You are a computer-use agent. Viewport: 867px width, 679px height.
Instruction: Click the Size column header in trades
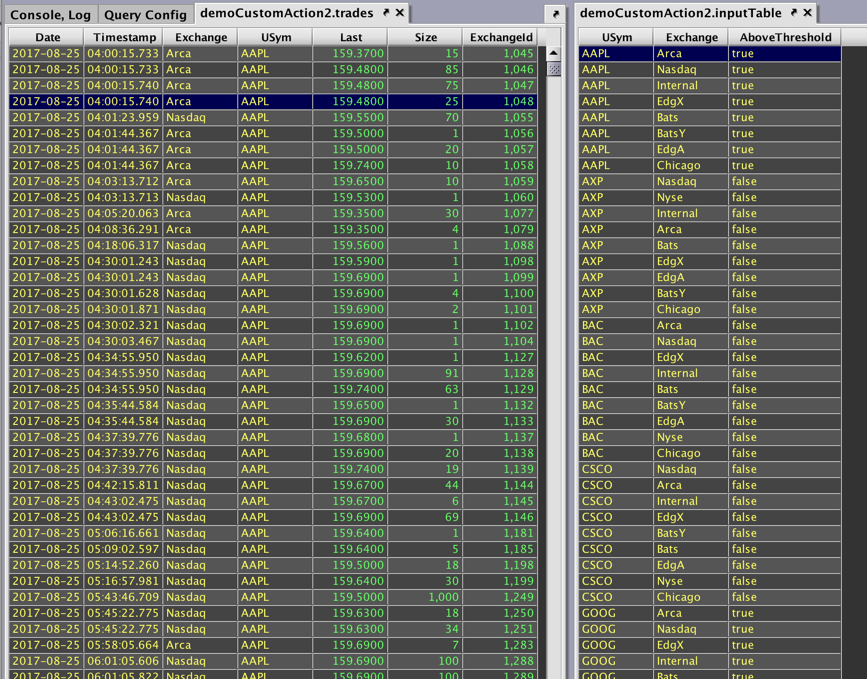pos(426,37)
